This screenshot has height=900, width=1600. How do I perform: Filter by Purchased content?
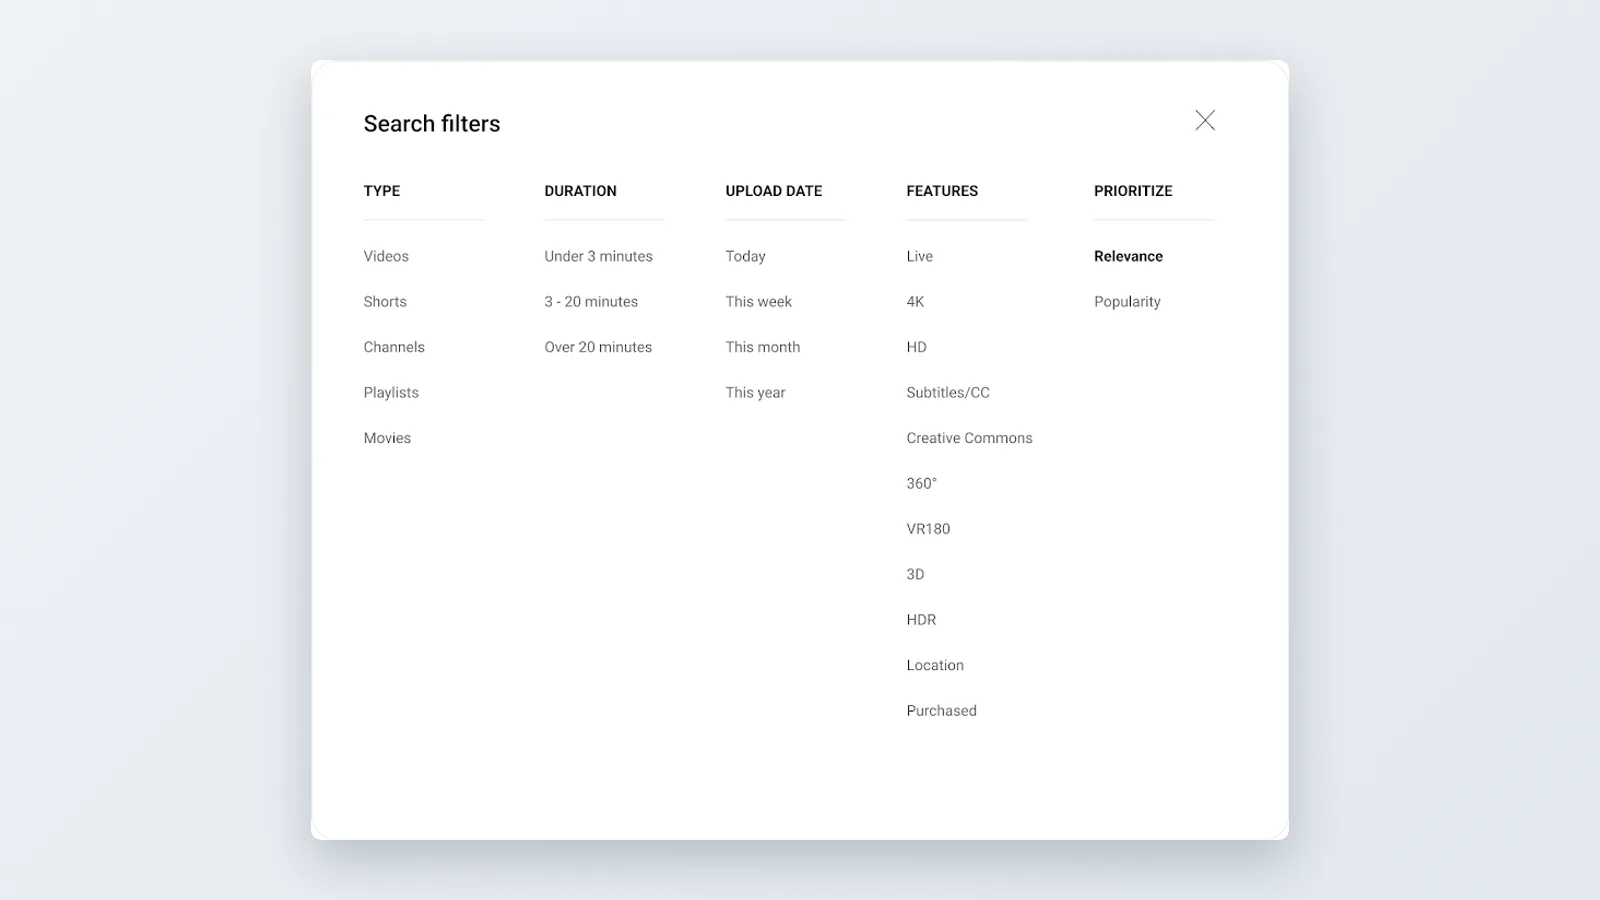(941, 711)
